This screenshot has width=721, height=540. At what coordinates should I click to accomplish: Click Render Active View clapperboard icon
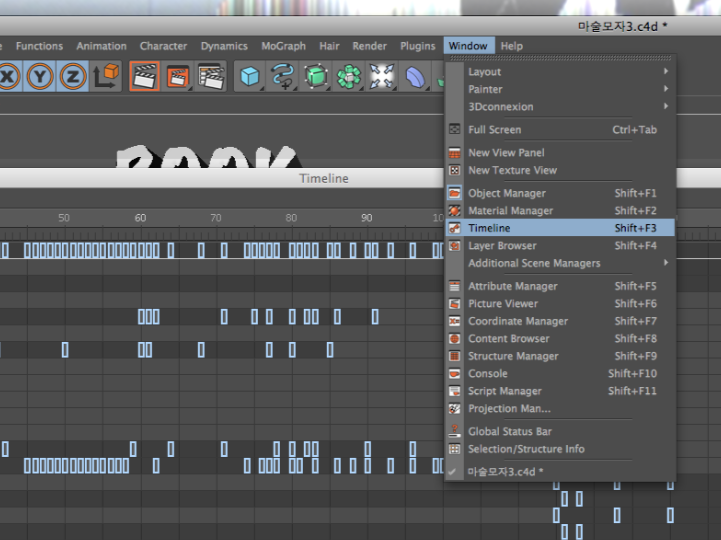coord(144,76)
